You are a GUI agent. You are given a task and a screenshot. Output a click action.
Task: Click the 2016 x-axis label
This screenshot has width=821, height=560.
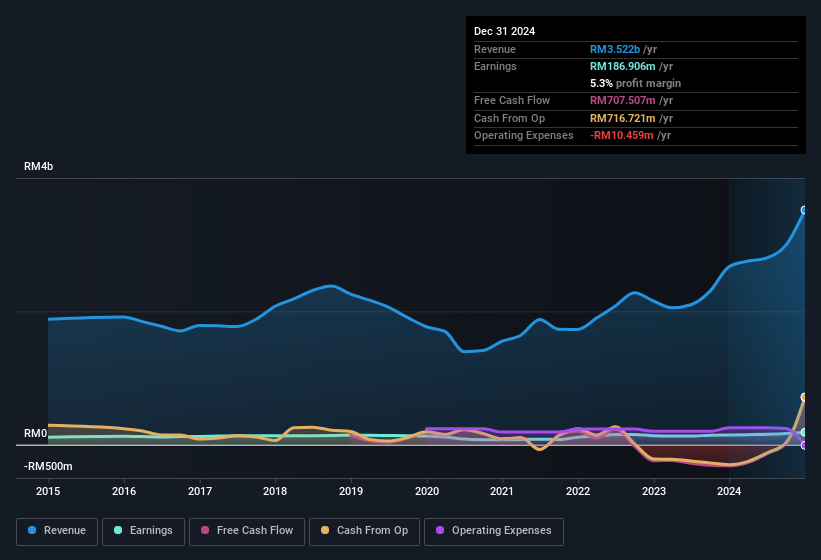pyautogui.click(x=124, y=491)
